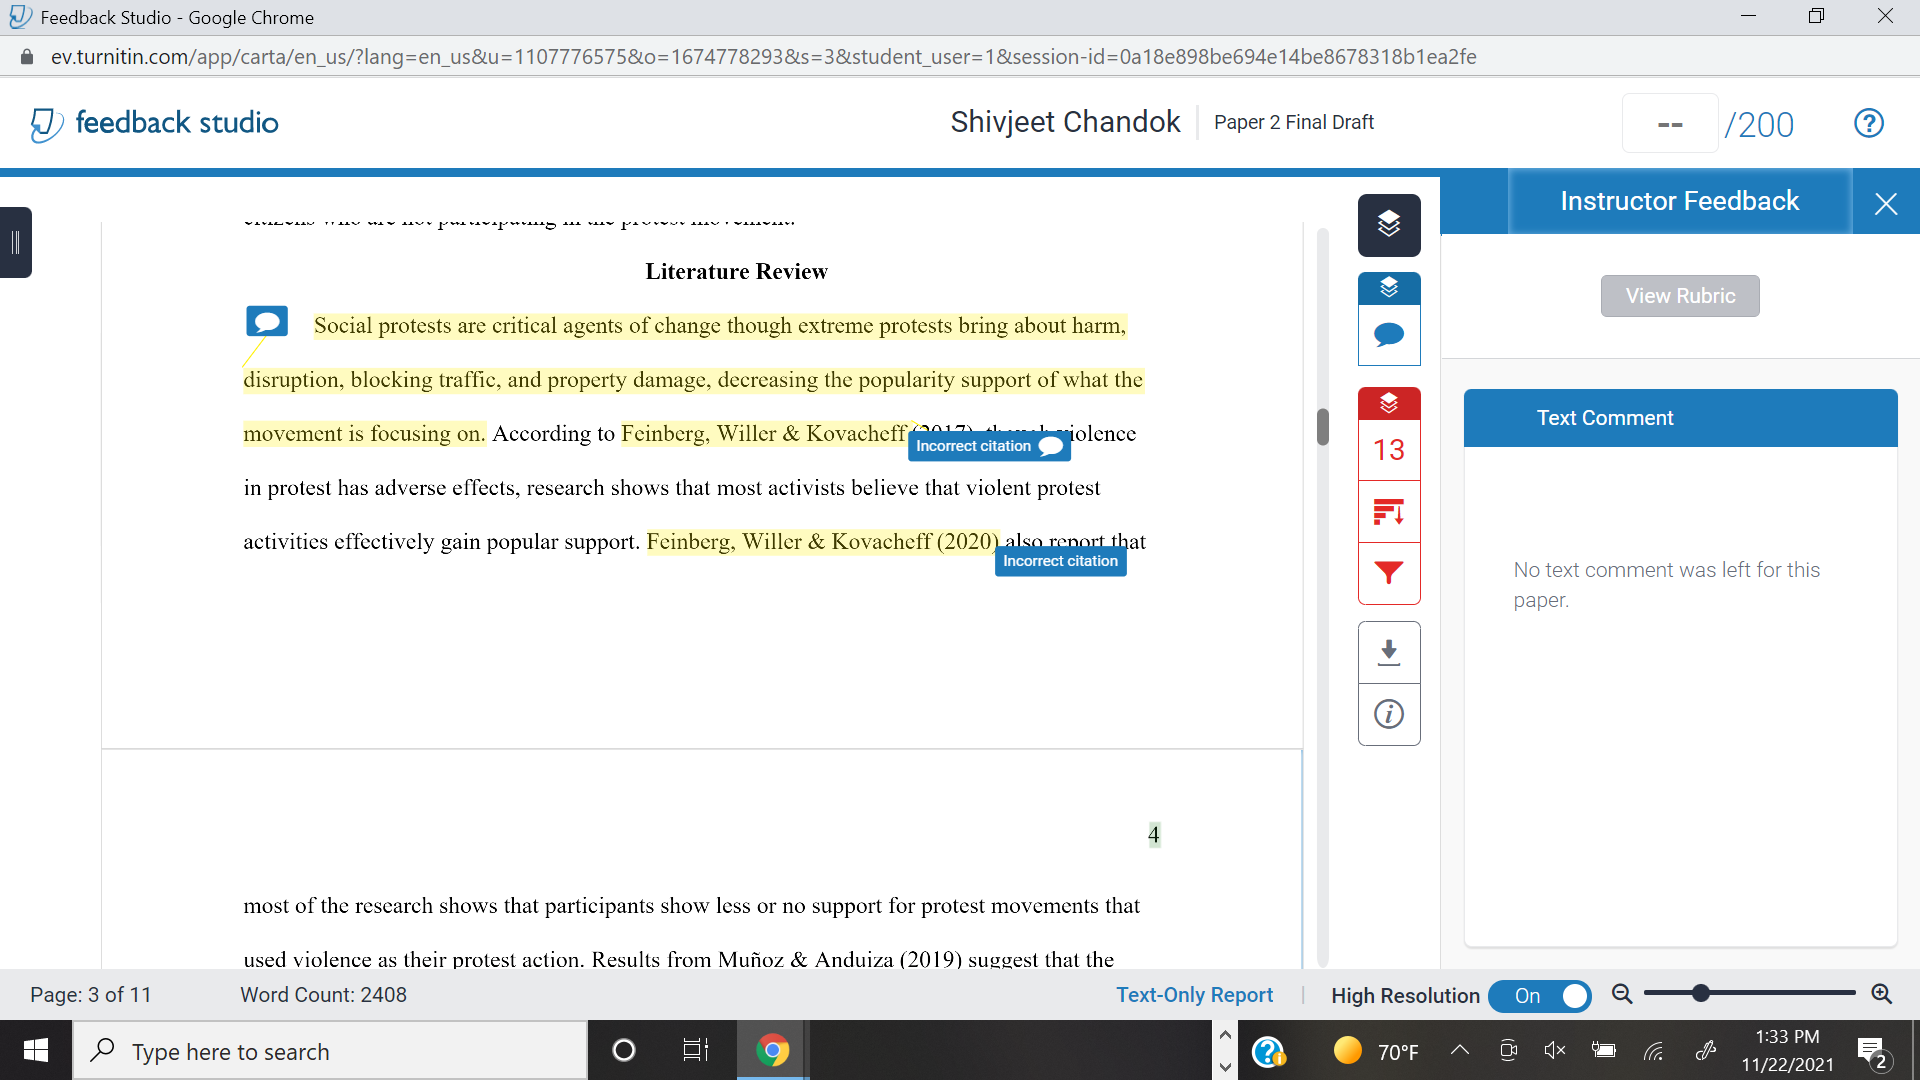Click the Incorrect citation tag near Kovacheff 2020

pos(1060,561)
